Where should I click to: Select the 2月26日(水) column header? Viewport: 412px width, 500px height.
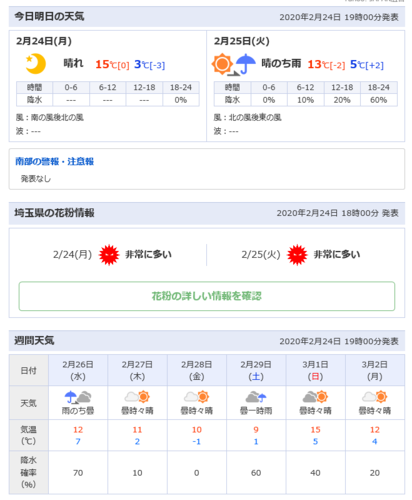click(x=78, y=370)
